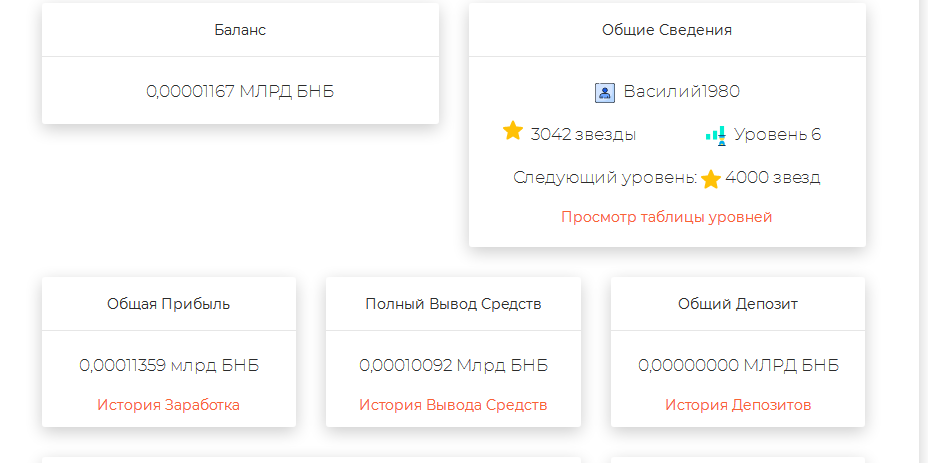Image resolution: width=928 pixels, height=463 pixels.
Task: Click the gold star next to 3042 звезды
Action: 513,131
